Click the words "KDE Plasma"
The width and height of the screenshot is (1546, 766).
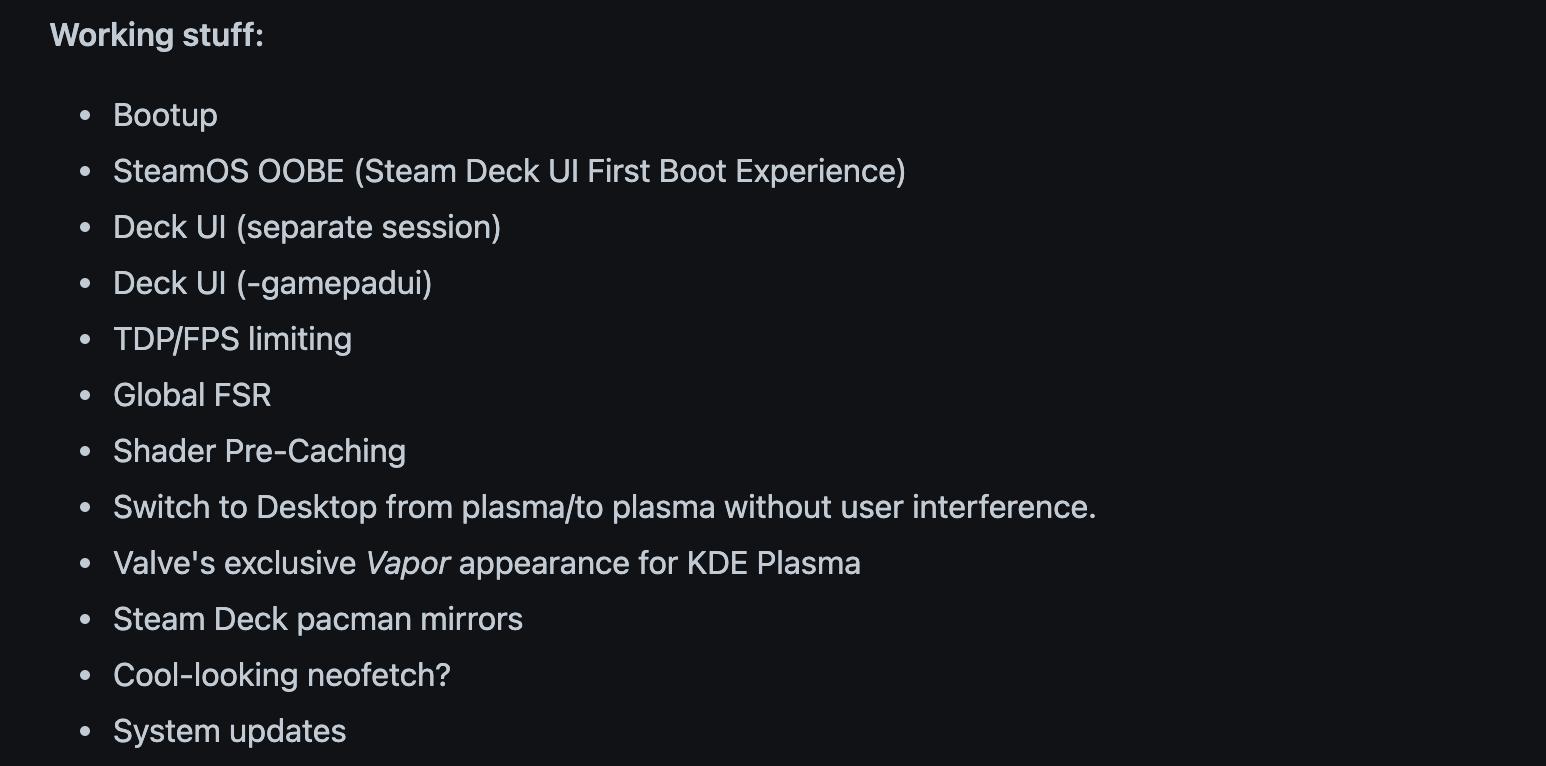tap(773, 563)
